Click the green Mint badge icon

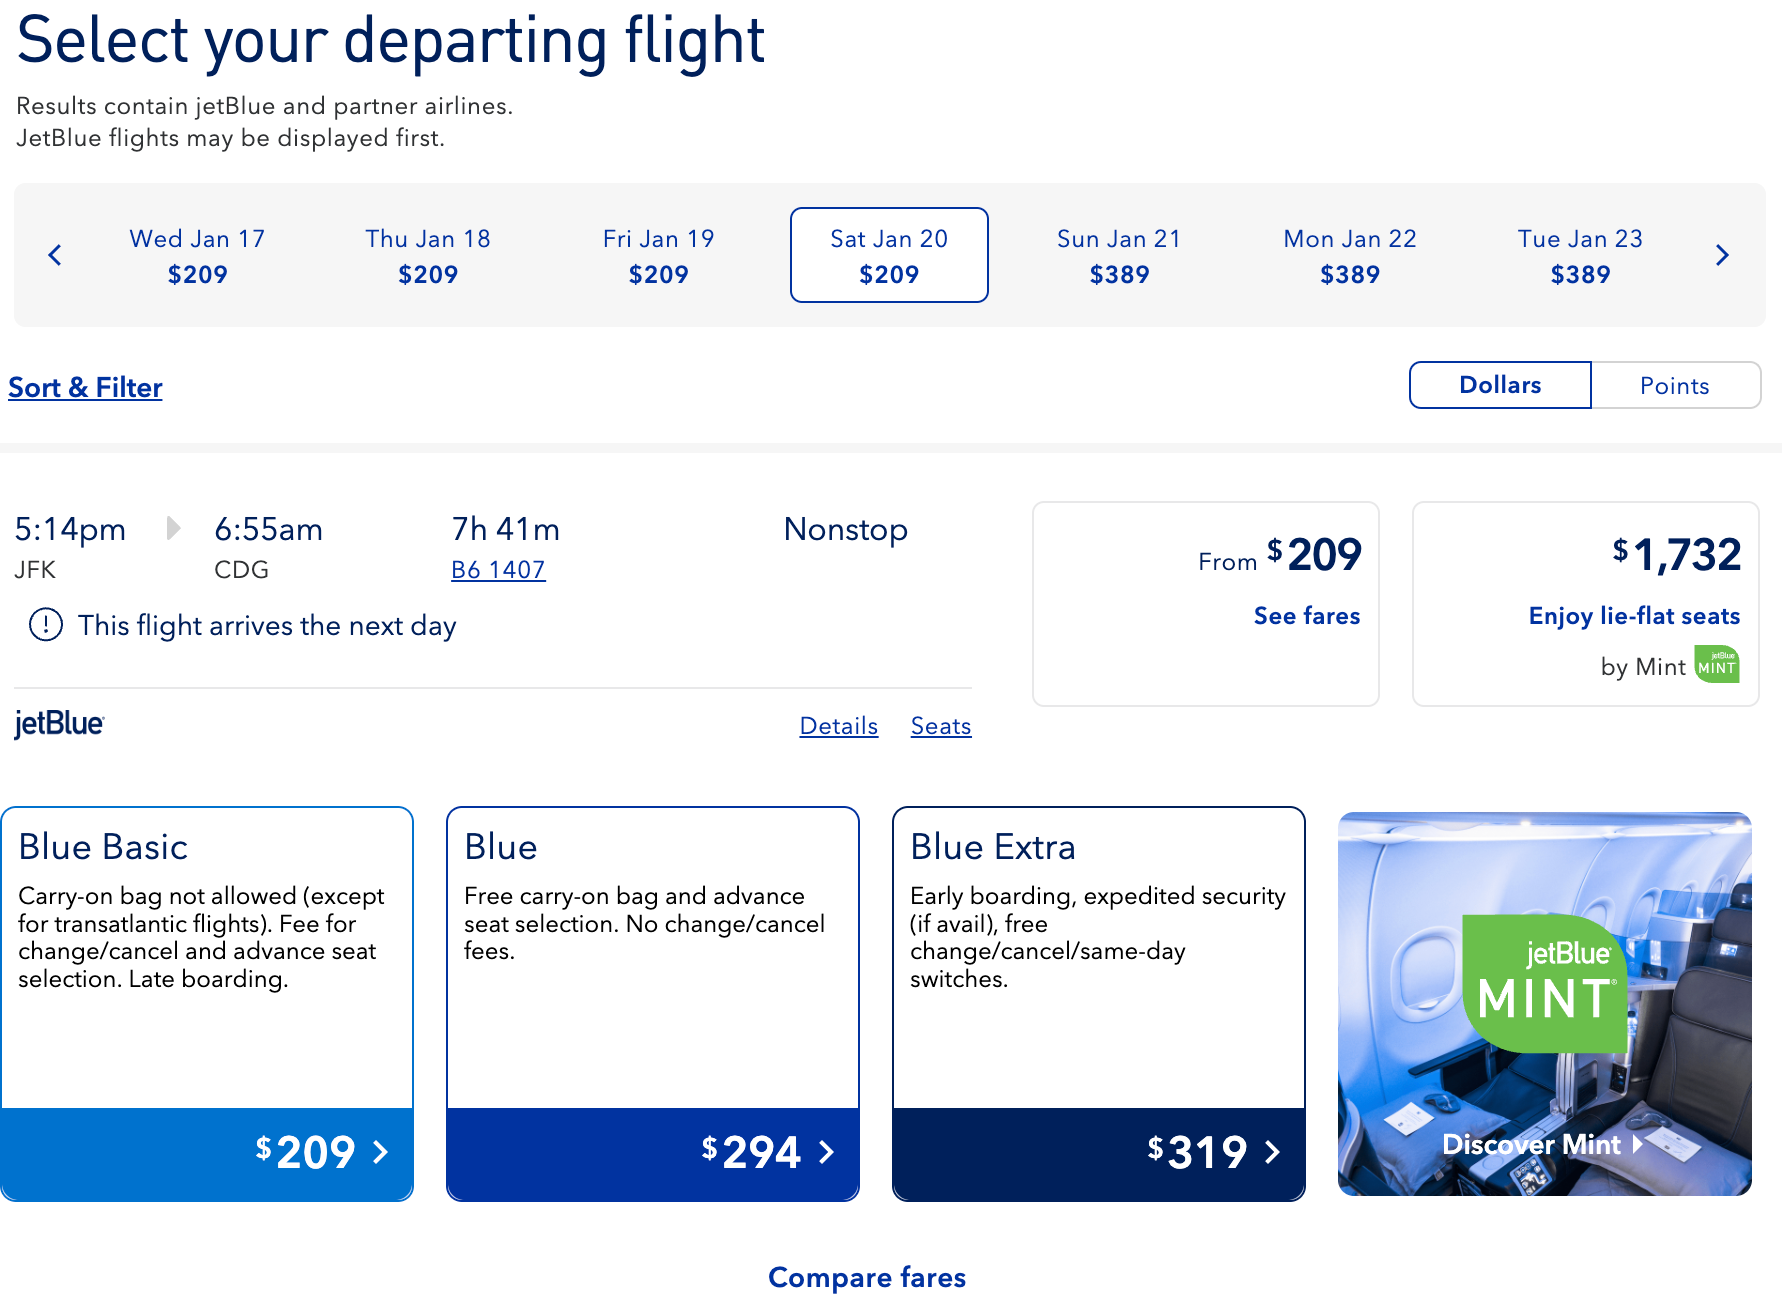click(1716, 665)
